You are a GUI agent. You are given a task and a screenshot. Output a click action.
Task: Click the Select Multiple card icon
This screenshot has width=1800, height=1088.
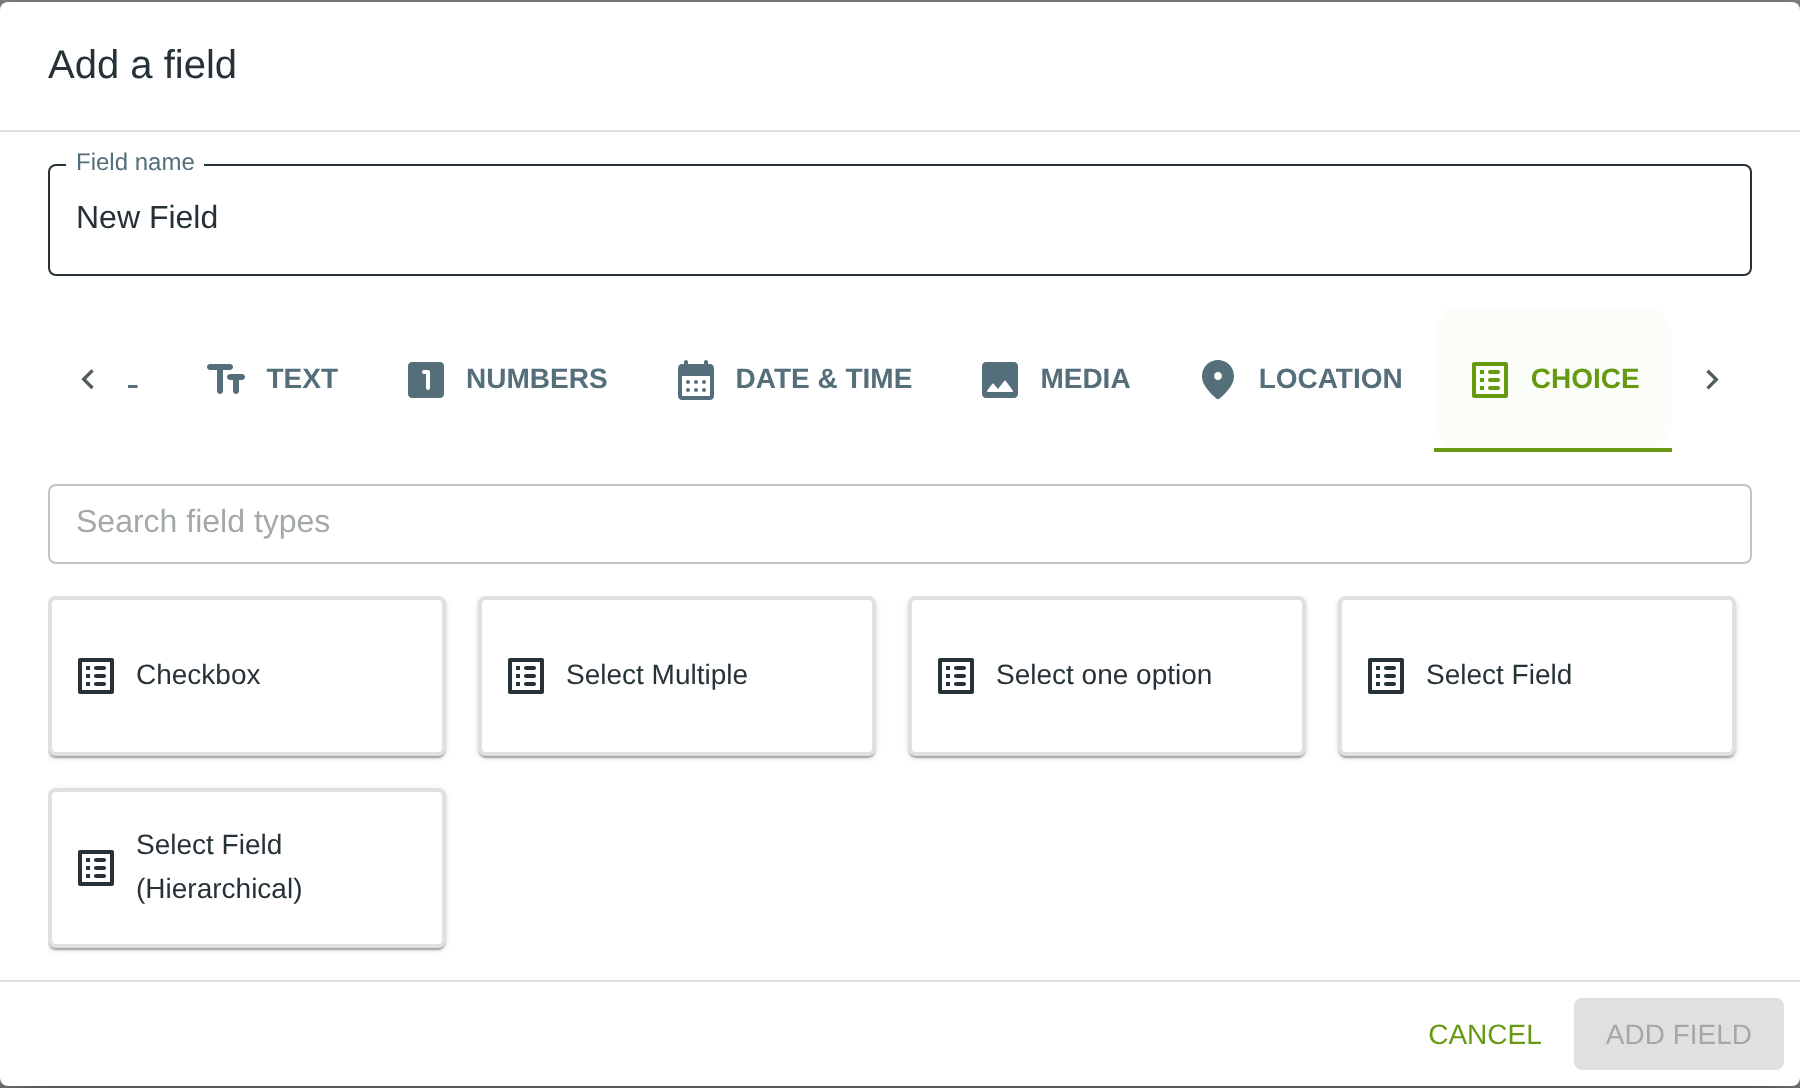[526, 676]
